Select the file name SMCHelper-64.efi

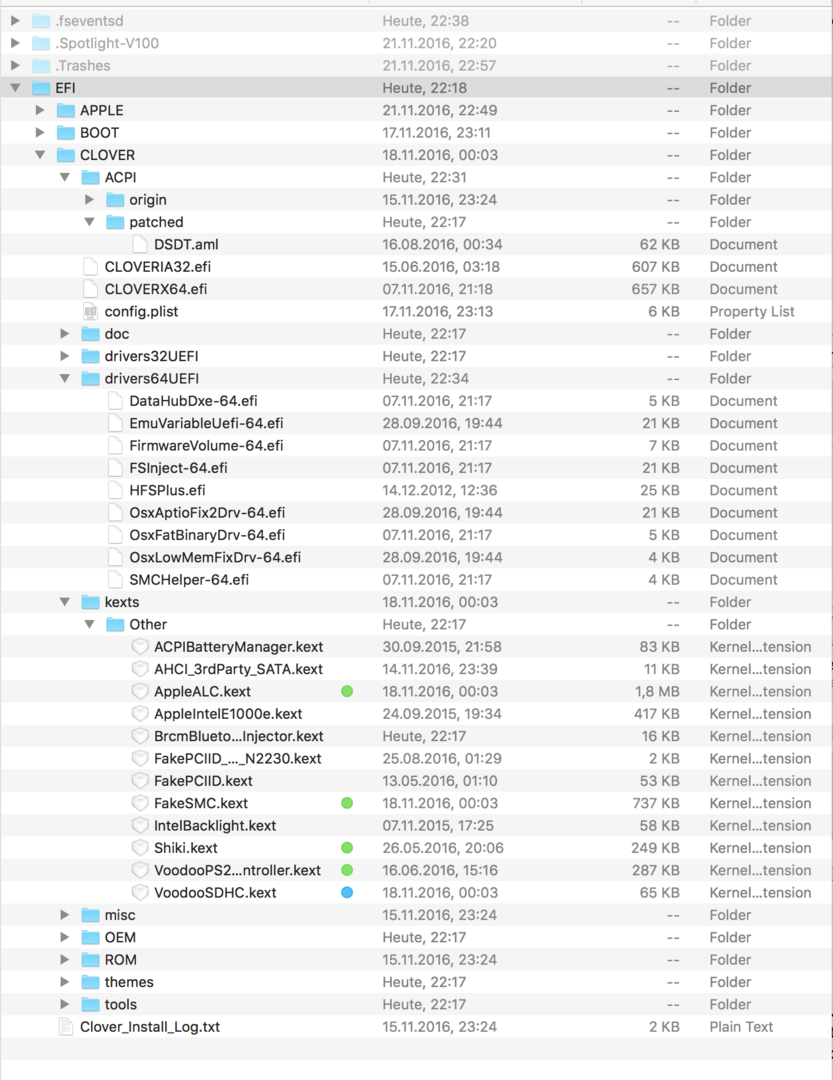[189, 580]
